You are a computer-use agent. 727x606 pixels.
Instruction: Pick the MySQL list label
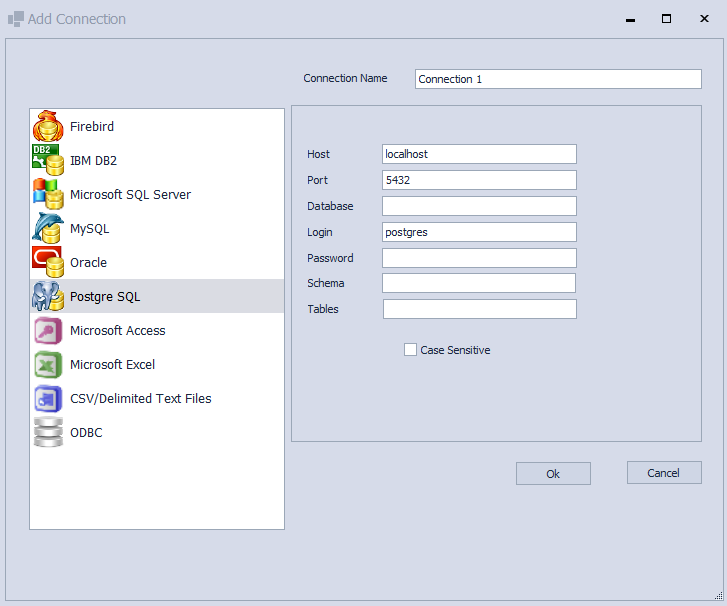(x=89, y=229)
